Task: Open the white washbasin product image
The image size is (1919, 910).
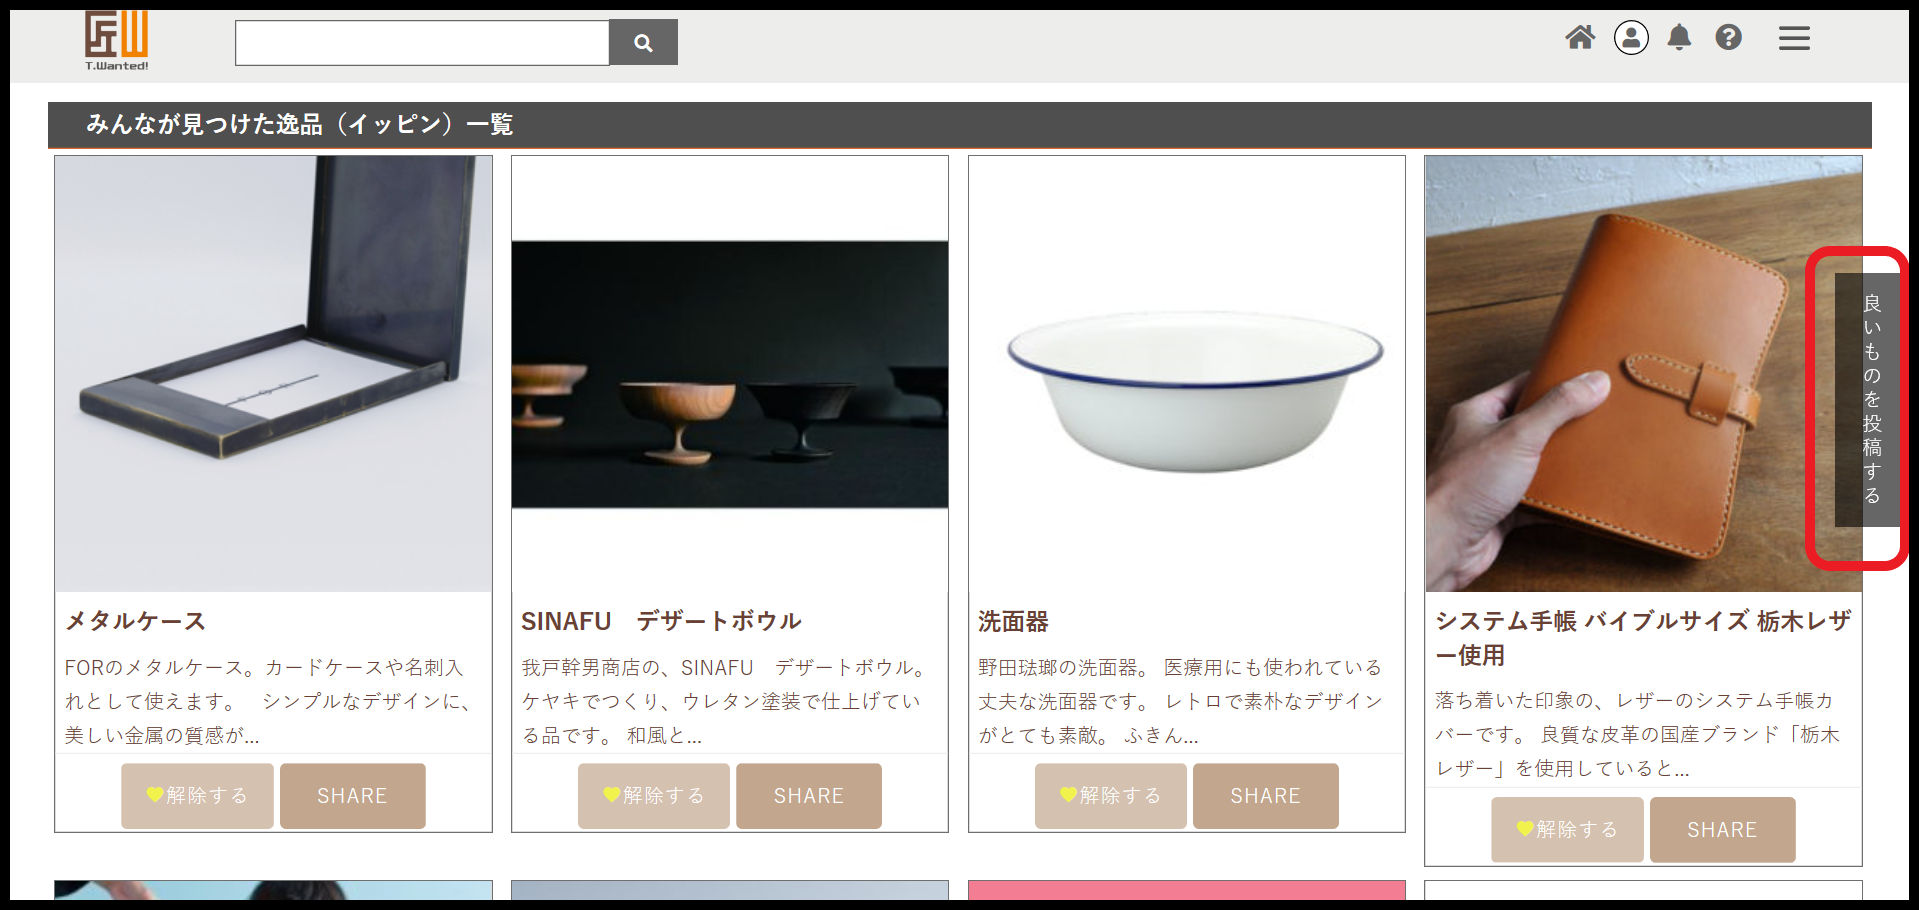Action: tap(1186, 374)
